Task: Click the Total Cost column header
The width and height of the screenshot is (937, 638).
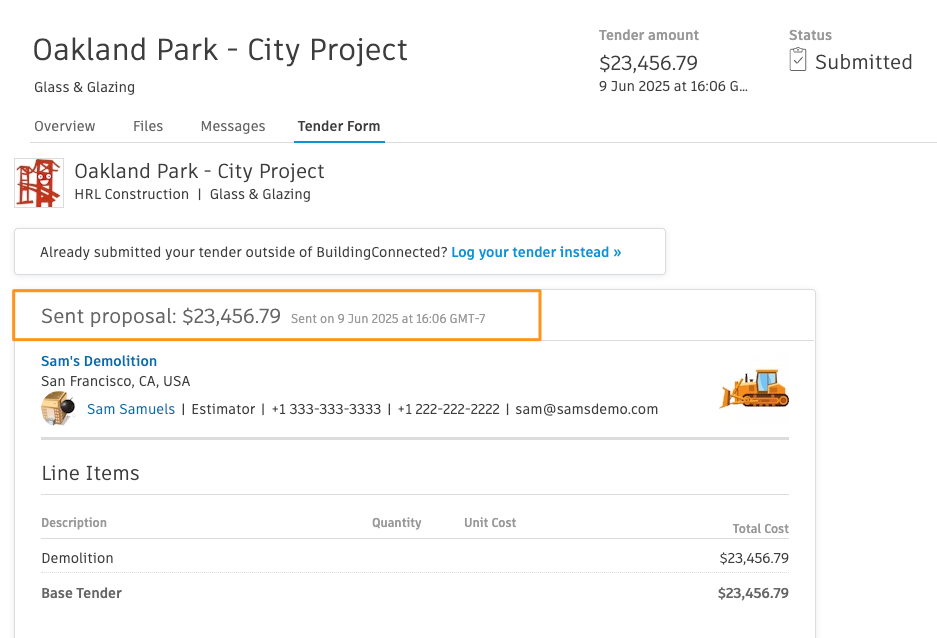Action: (x=761, y=529)
